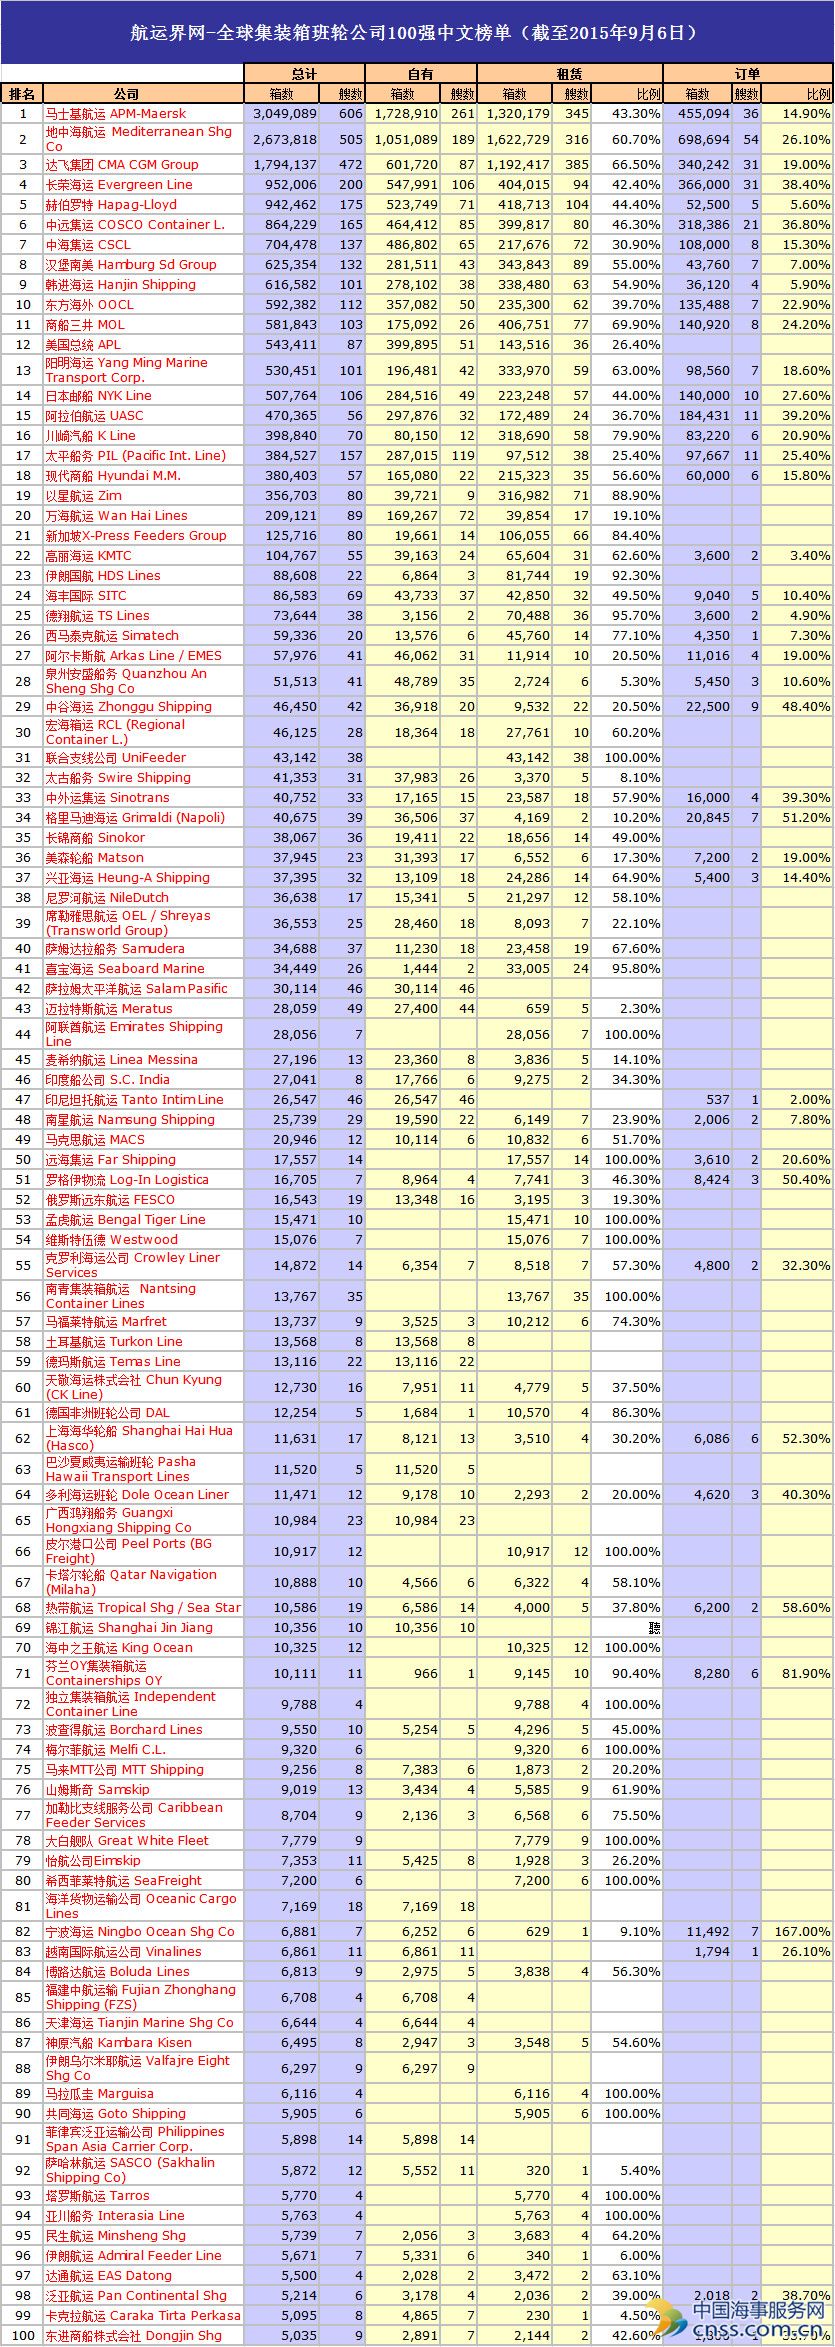Image resolution: width=835 pixels, height=2347 pixels.
Task: Select the 商船三井 MOL company cell
Action: point(86,325)
